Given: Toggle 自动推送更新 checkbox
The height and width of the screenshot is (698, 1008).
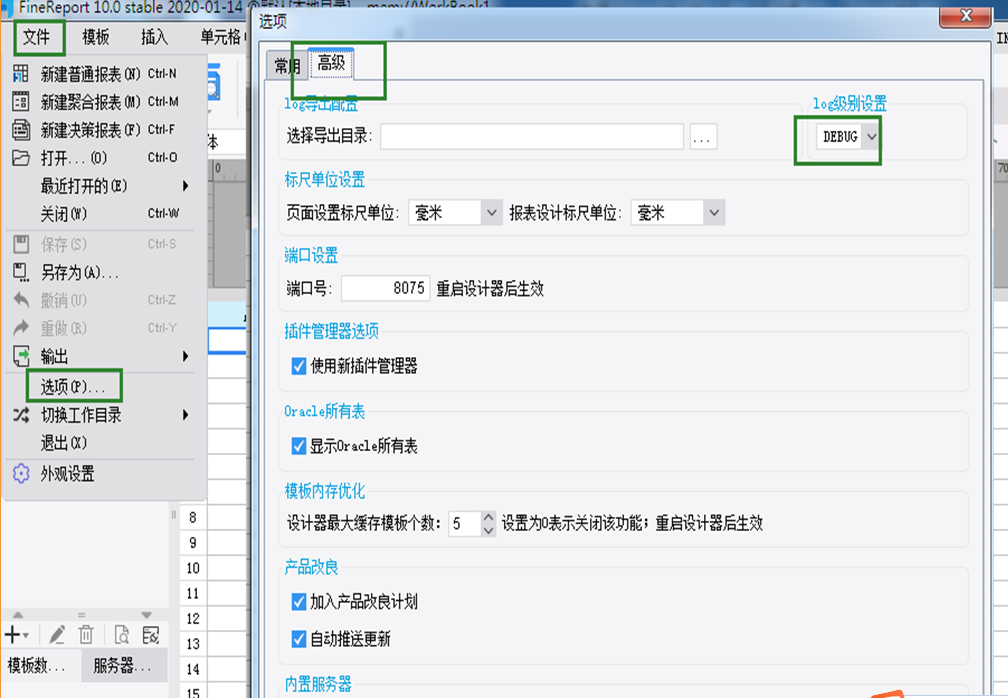Looking at the screenshot, I should point(298,639).
